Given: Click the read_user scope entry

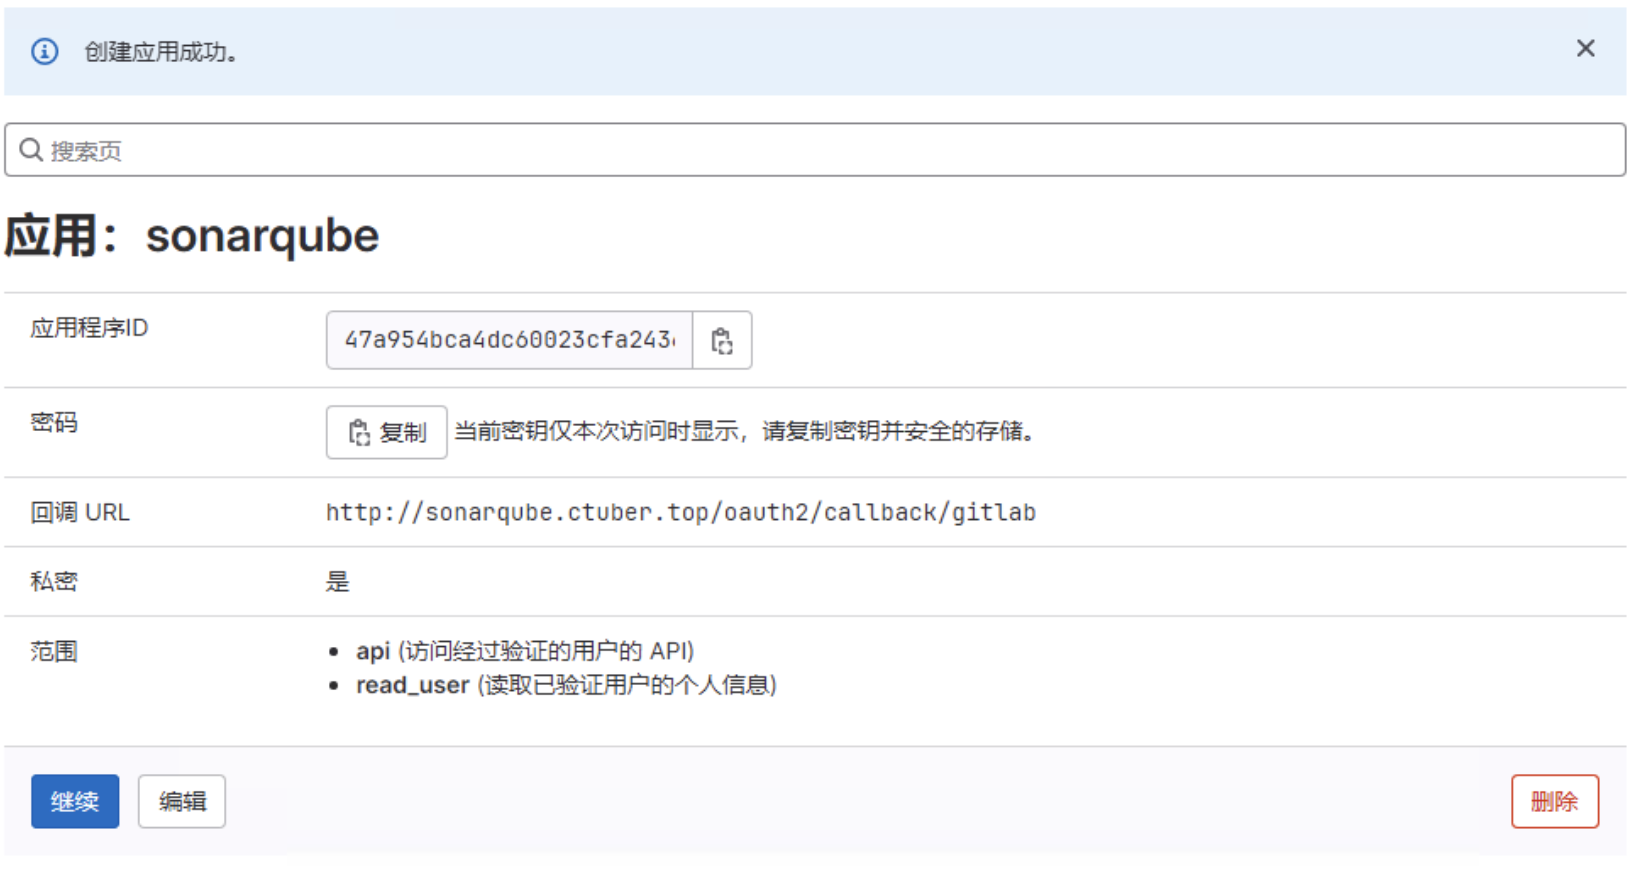Looking at the screenshot, I should click(566, 685).
